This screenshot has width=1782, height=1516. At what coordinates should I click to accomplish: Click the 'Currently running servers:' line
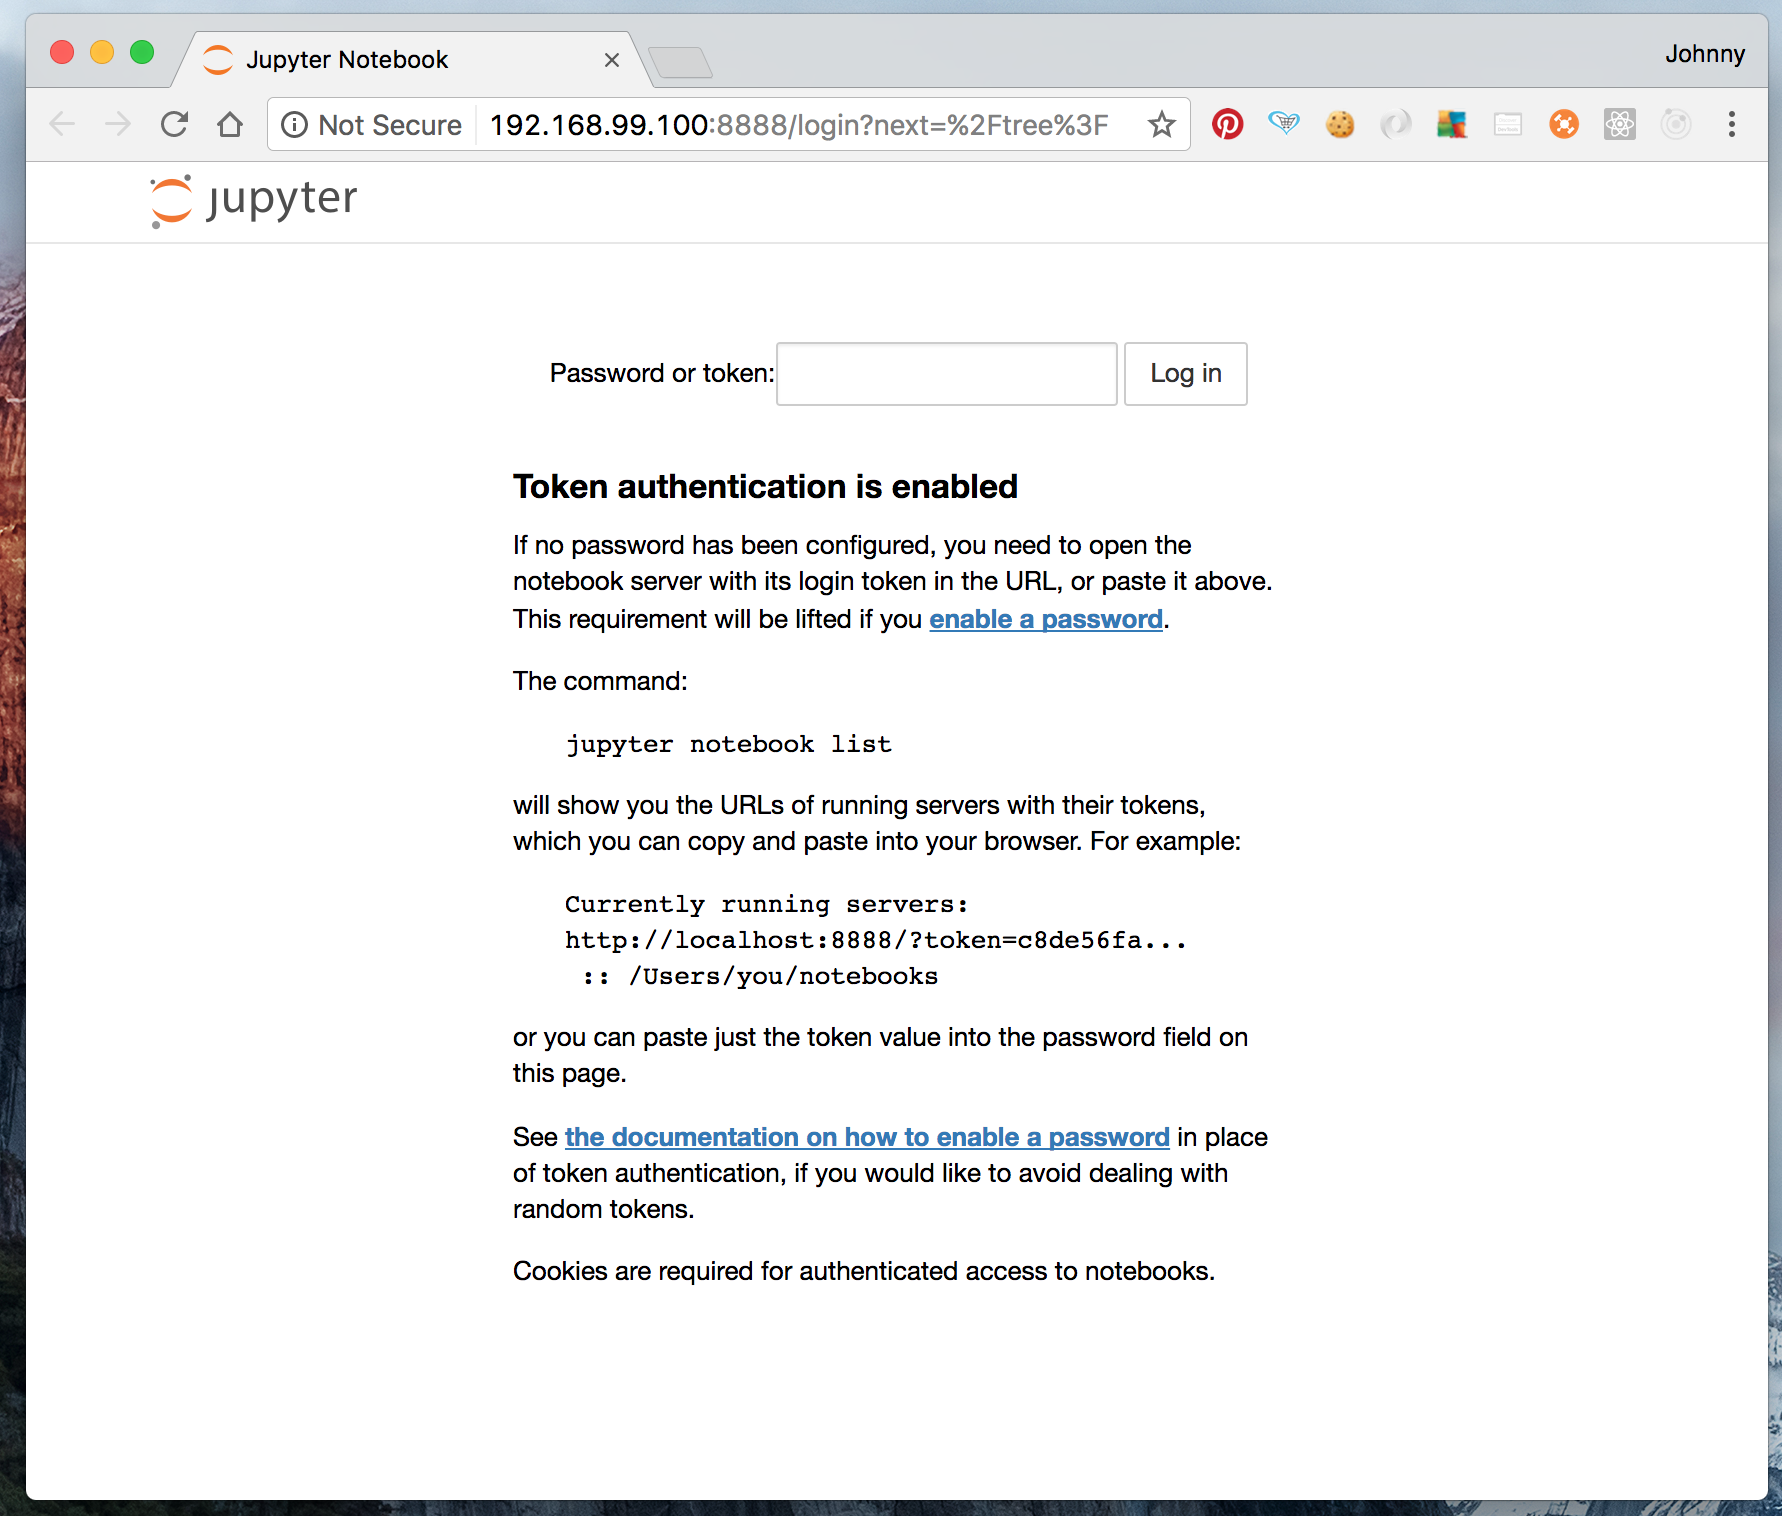click(767, 904)
